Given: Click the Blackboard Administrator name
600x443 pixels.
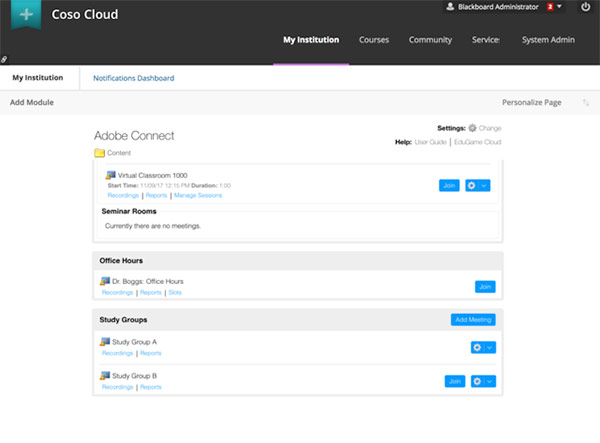Looking at the screenshot, I should coord(498,7).
